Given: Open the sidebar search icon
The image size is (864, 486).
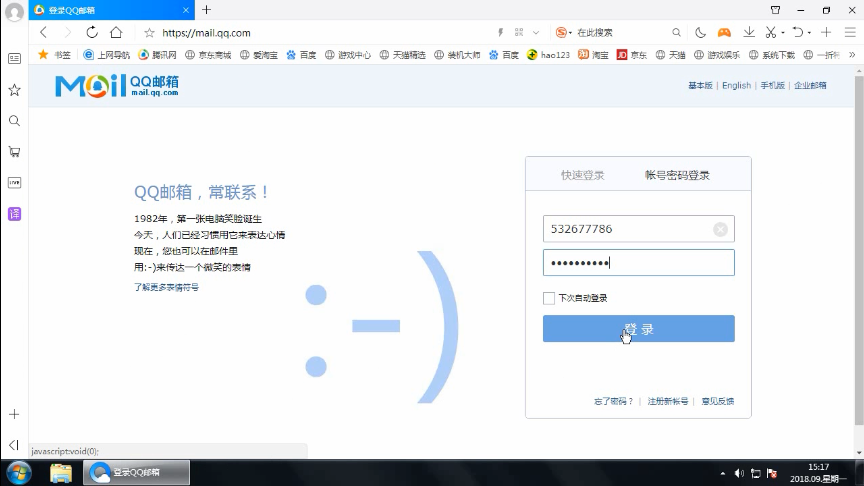Looking at the screenshot, I should pyautogui.click(x=14, y=121).
